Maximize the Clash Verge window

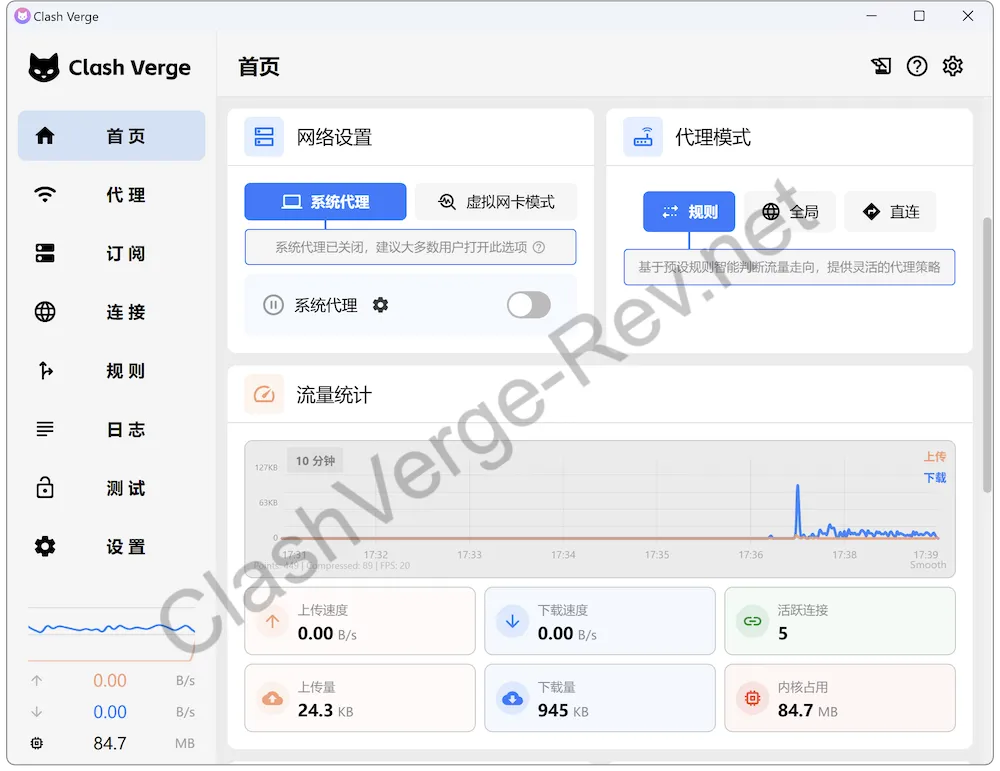pos(919,16)
